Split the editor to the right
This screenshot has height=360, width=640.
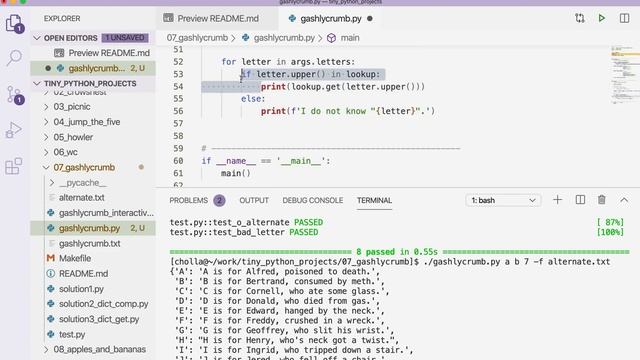pos(624,18)
